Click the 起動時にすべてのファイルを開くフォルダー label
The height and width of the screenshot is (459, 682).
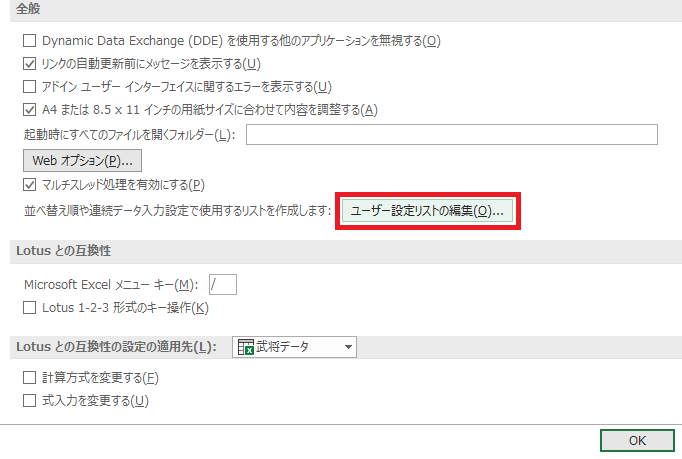(130, 134)
